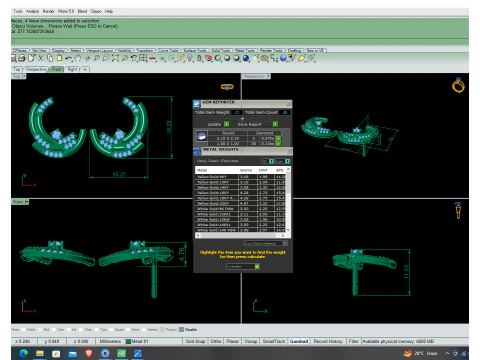480x360 pixels.
Task: Open the Use Object Materials dropdown
Action: (265, 243)
